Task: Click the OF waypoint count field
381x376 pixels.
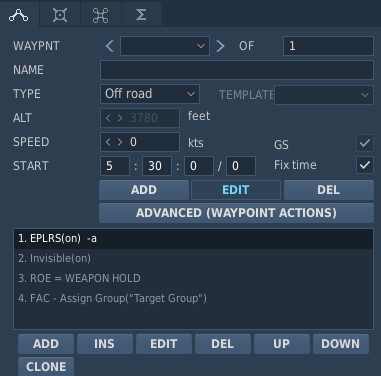Action: pyautogui.click(x=328, y=46)
